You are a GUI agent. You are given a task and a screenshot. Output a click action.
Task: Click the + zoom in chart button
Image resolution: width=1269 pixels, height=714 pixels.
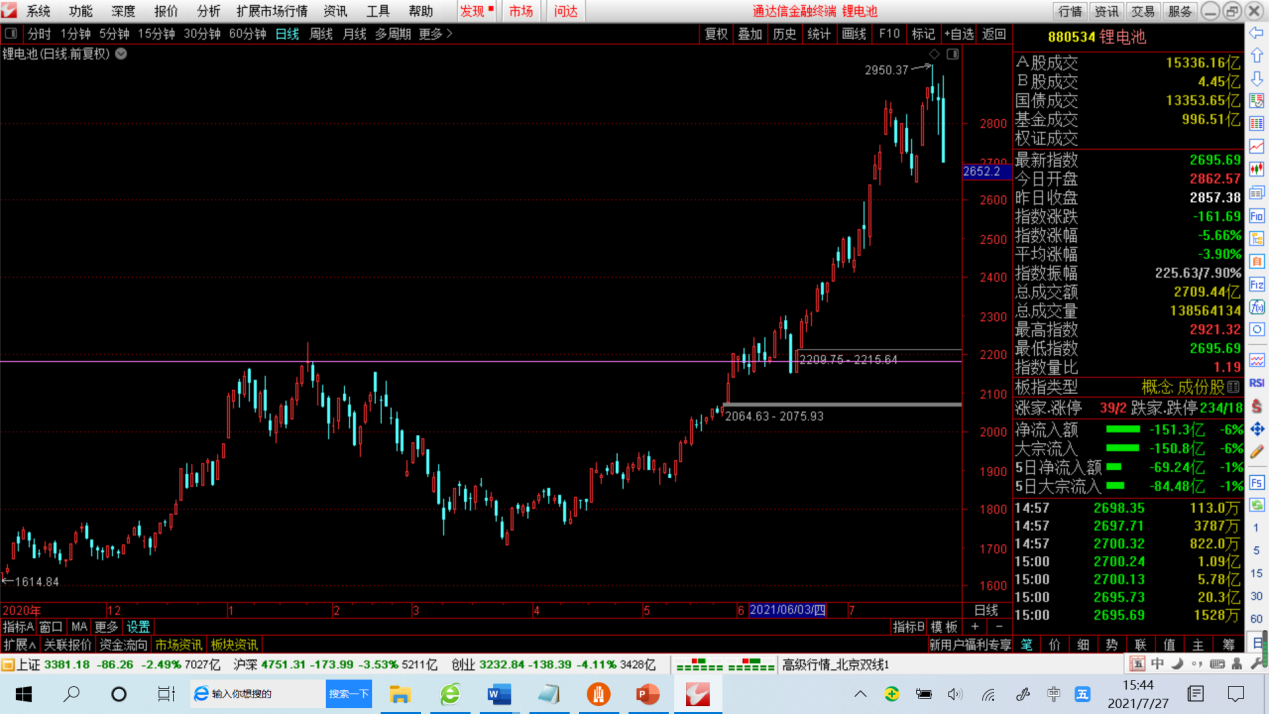coord(975,627)
